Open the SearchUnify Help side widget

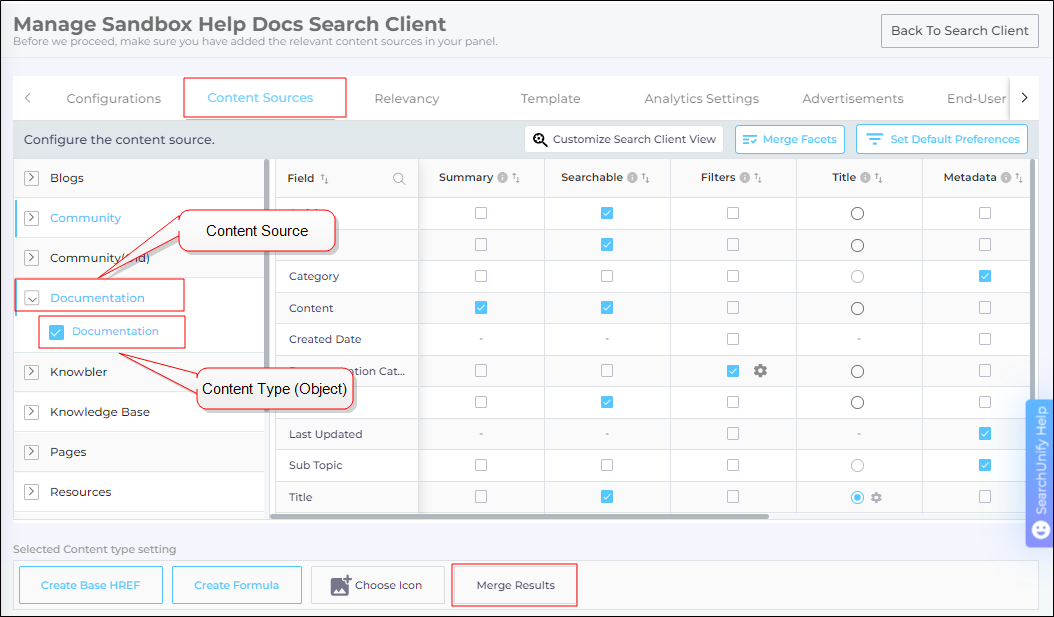1040,472
